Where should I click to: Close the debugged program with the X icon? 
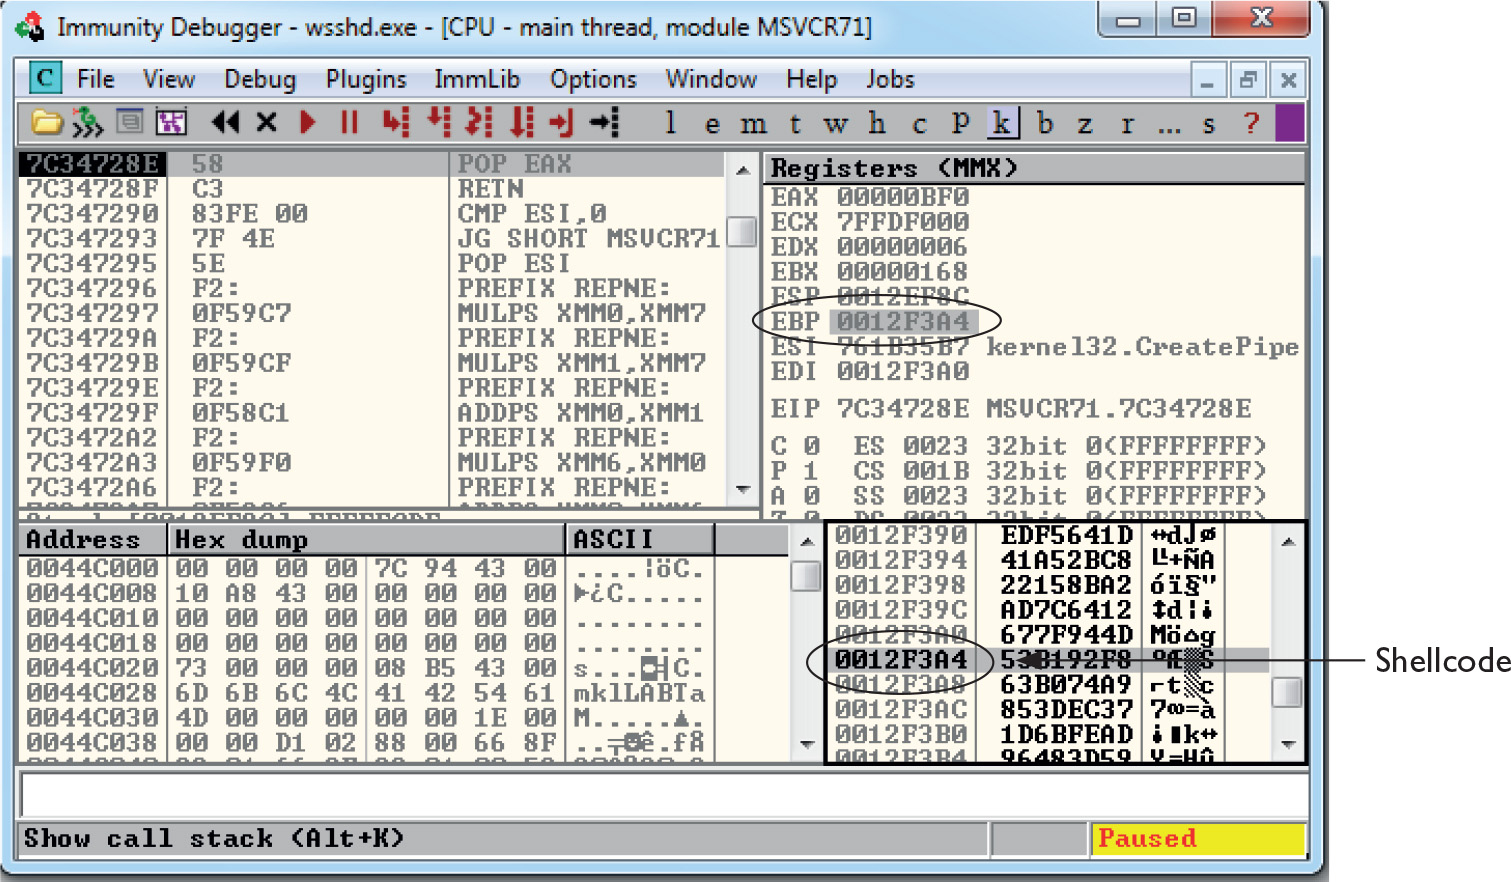266,123
